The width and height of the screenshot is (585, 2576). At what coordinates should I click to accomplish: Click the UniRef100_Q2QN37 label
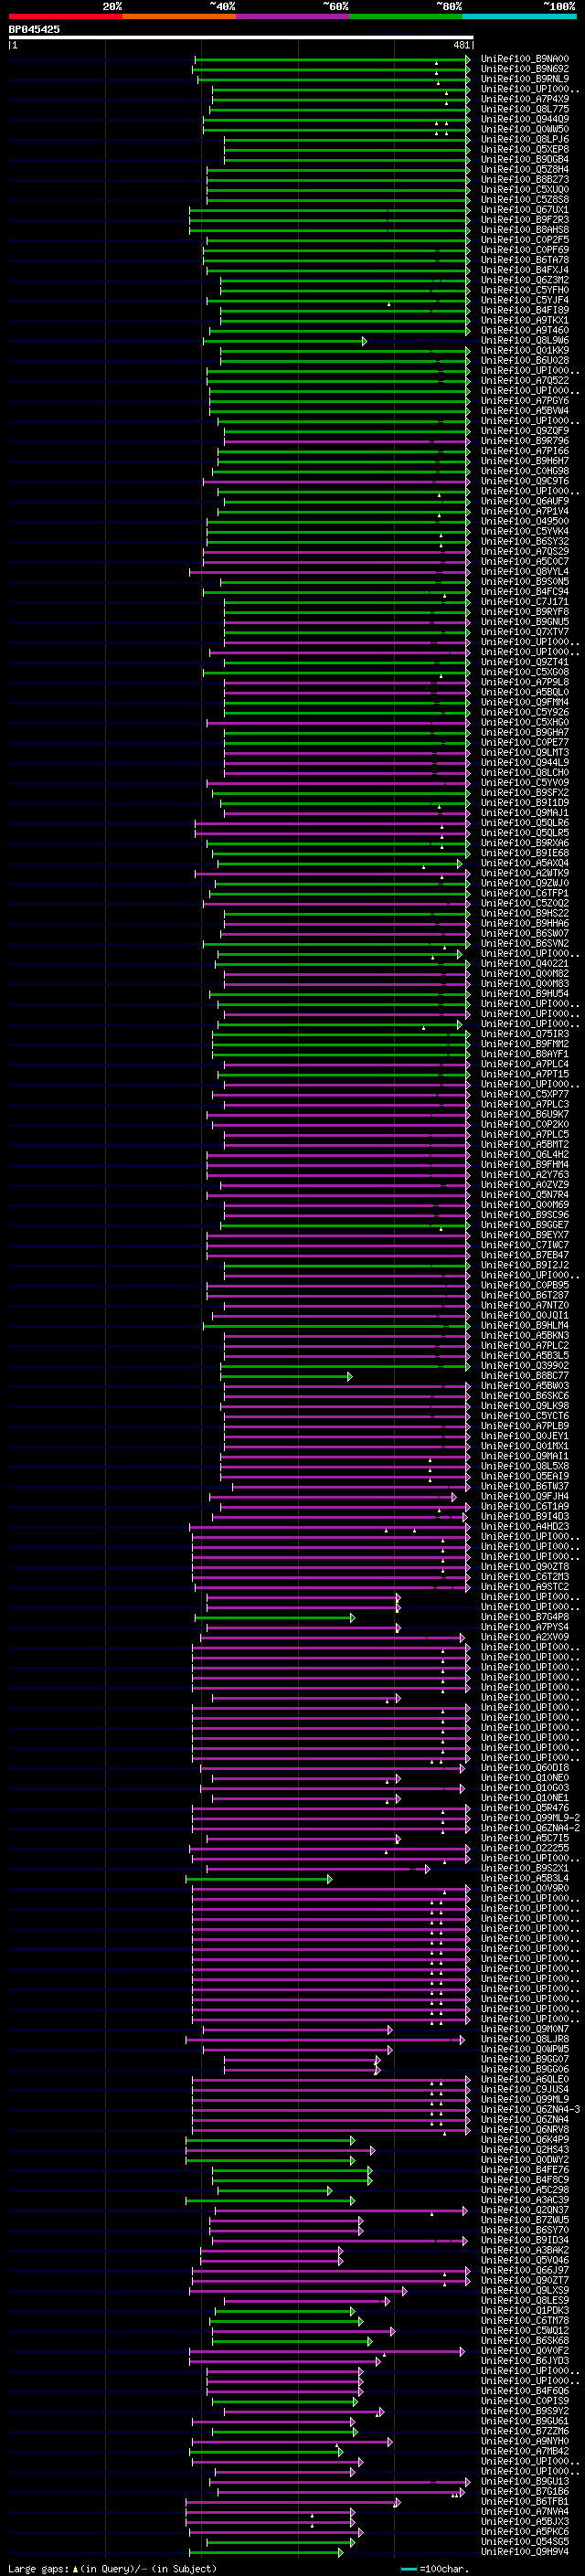point(525,2209)
